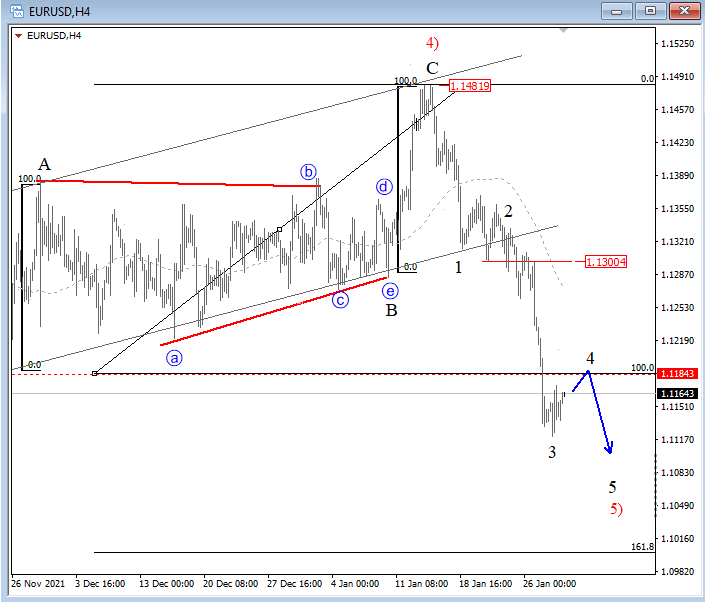The image size is (705, 602).
Task: Close the EURUSD,H4 chart window
Action: click(x=684, y=11)
